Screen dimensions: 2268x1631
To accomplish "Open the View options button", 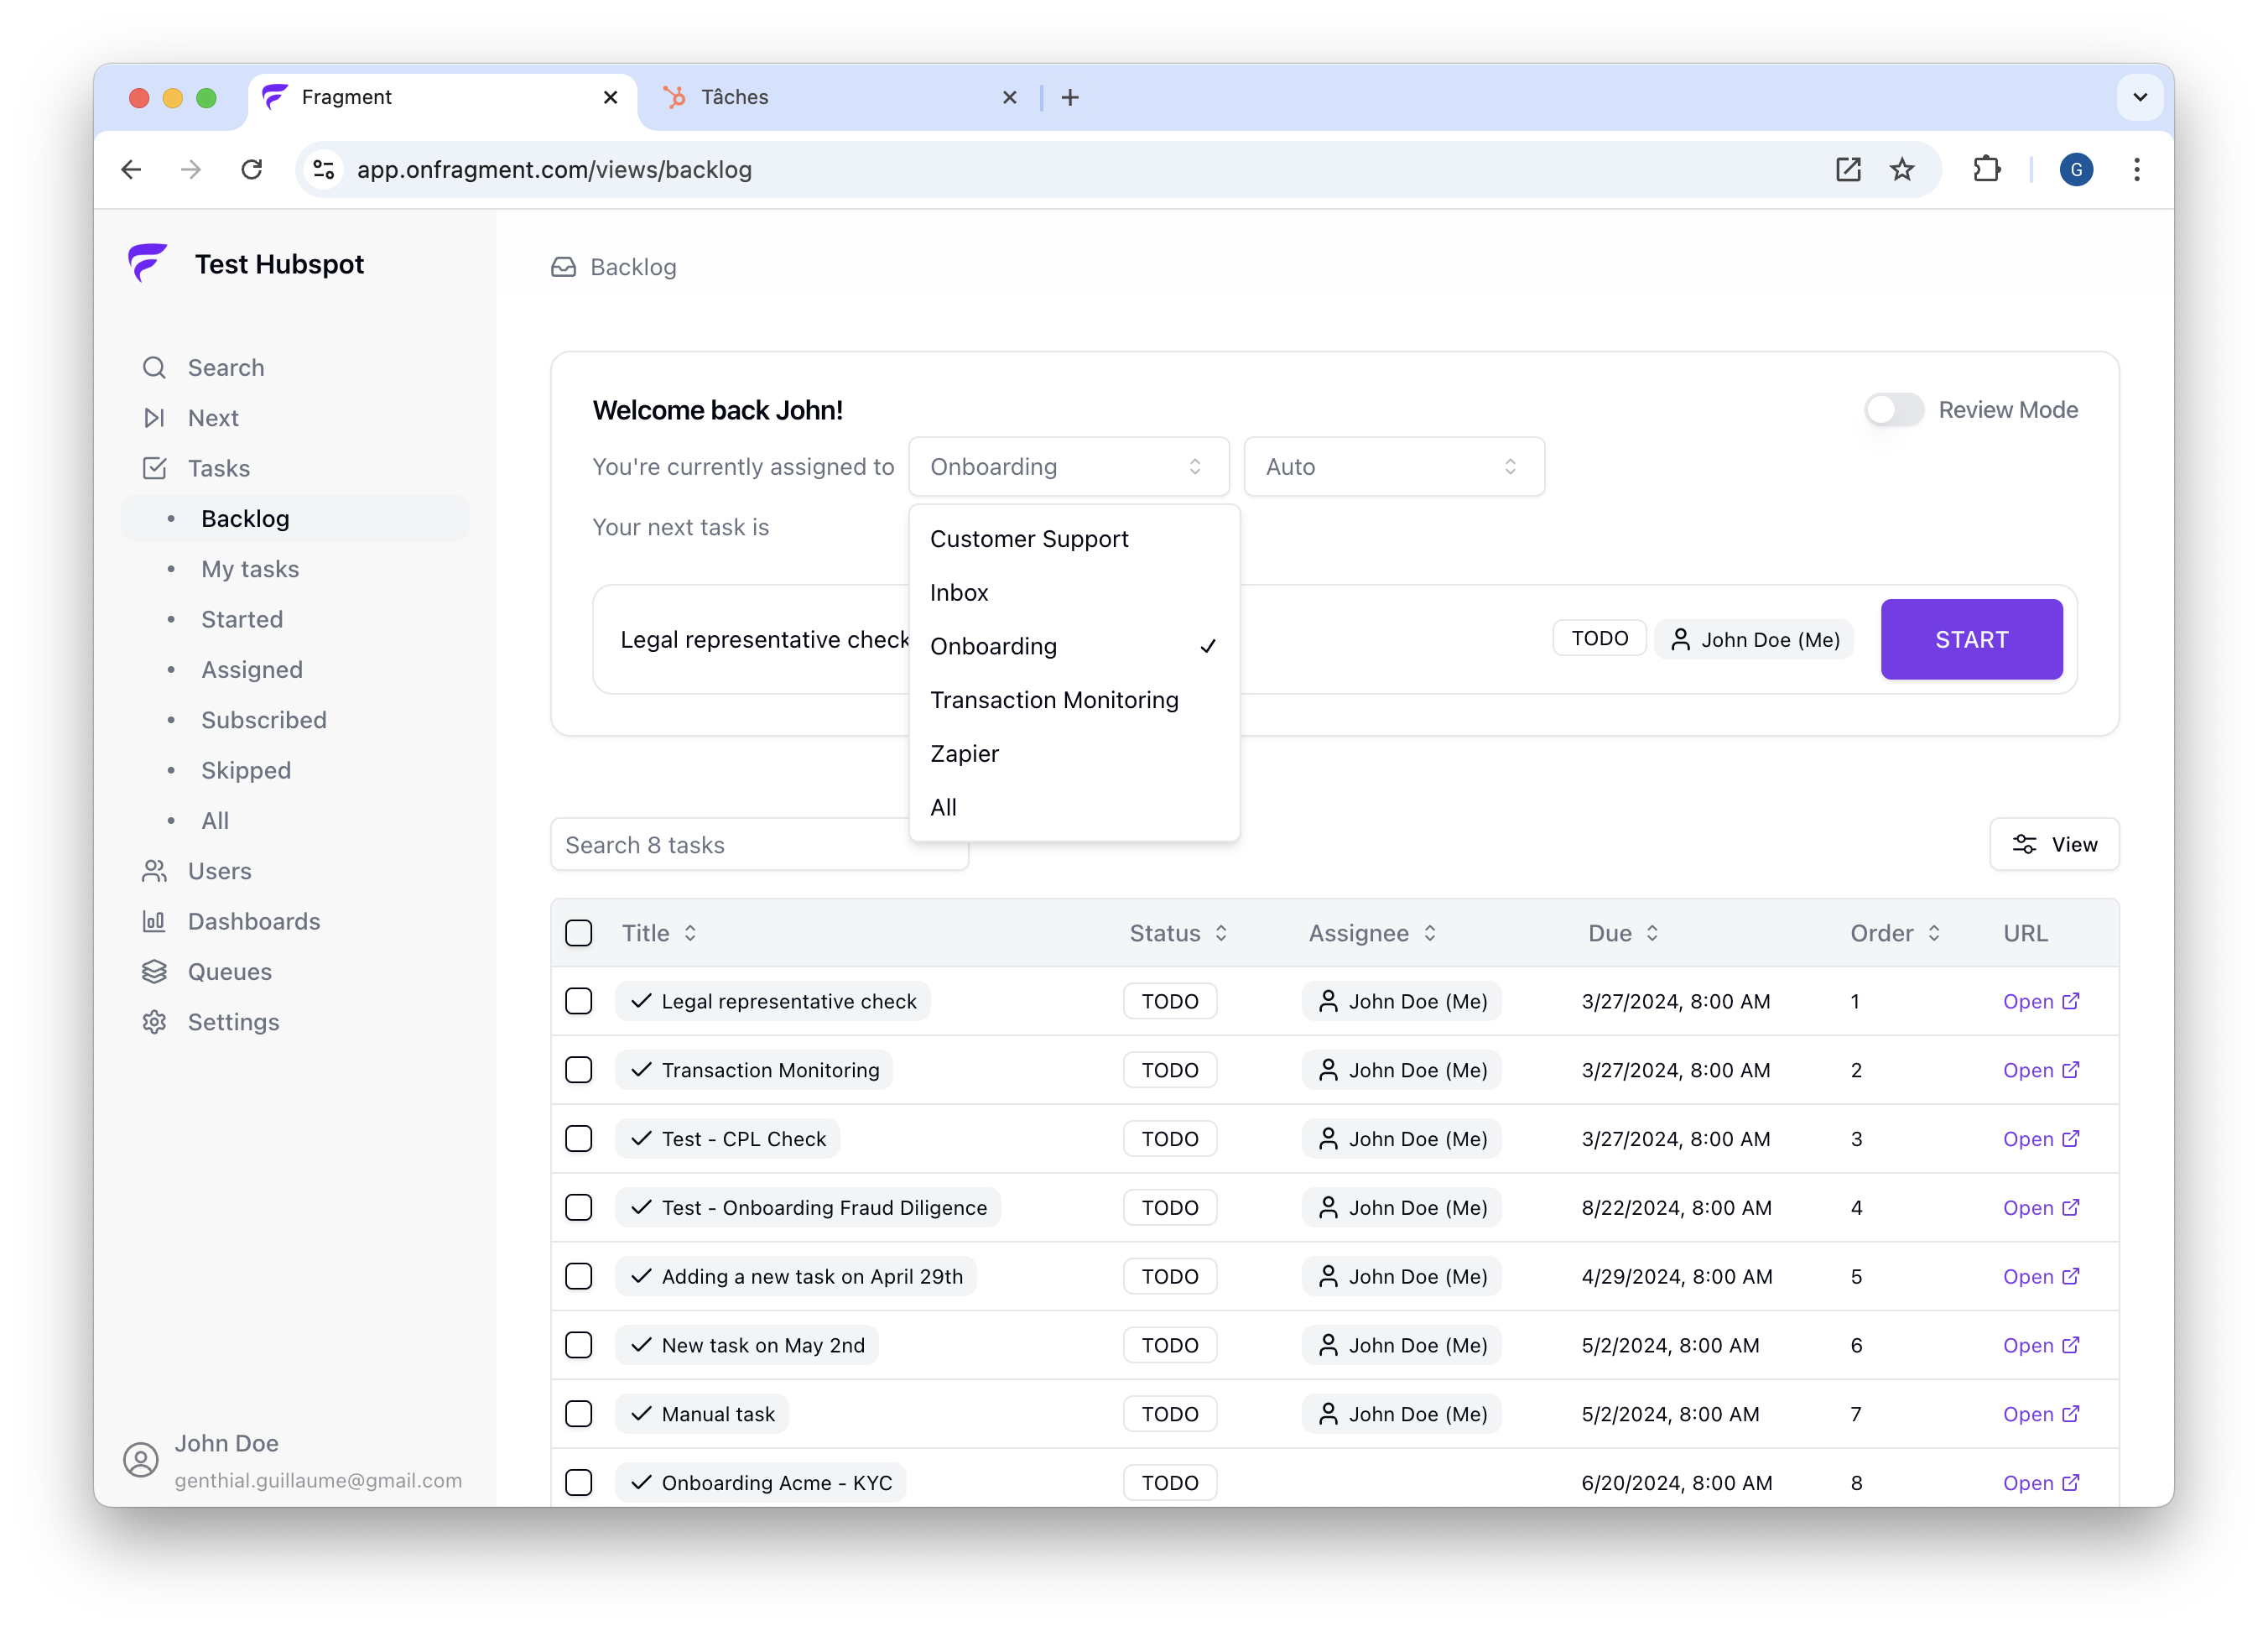I will (x=2053, y=844).
